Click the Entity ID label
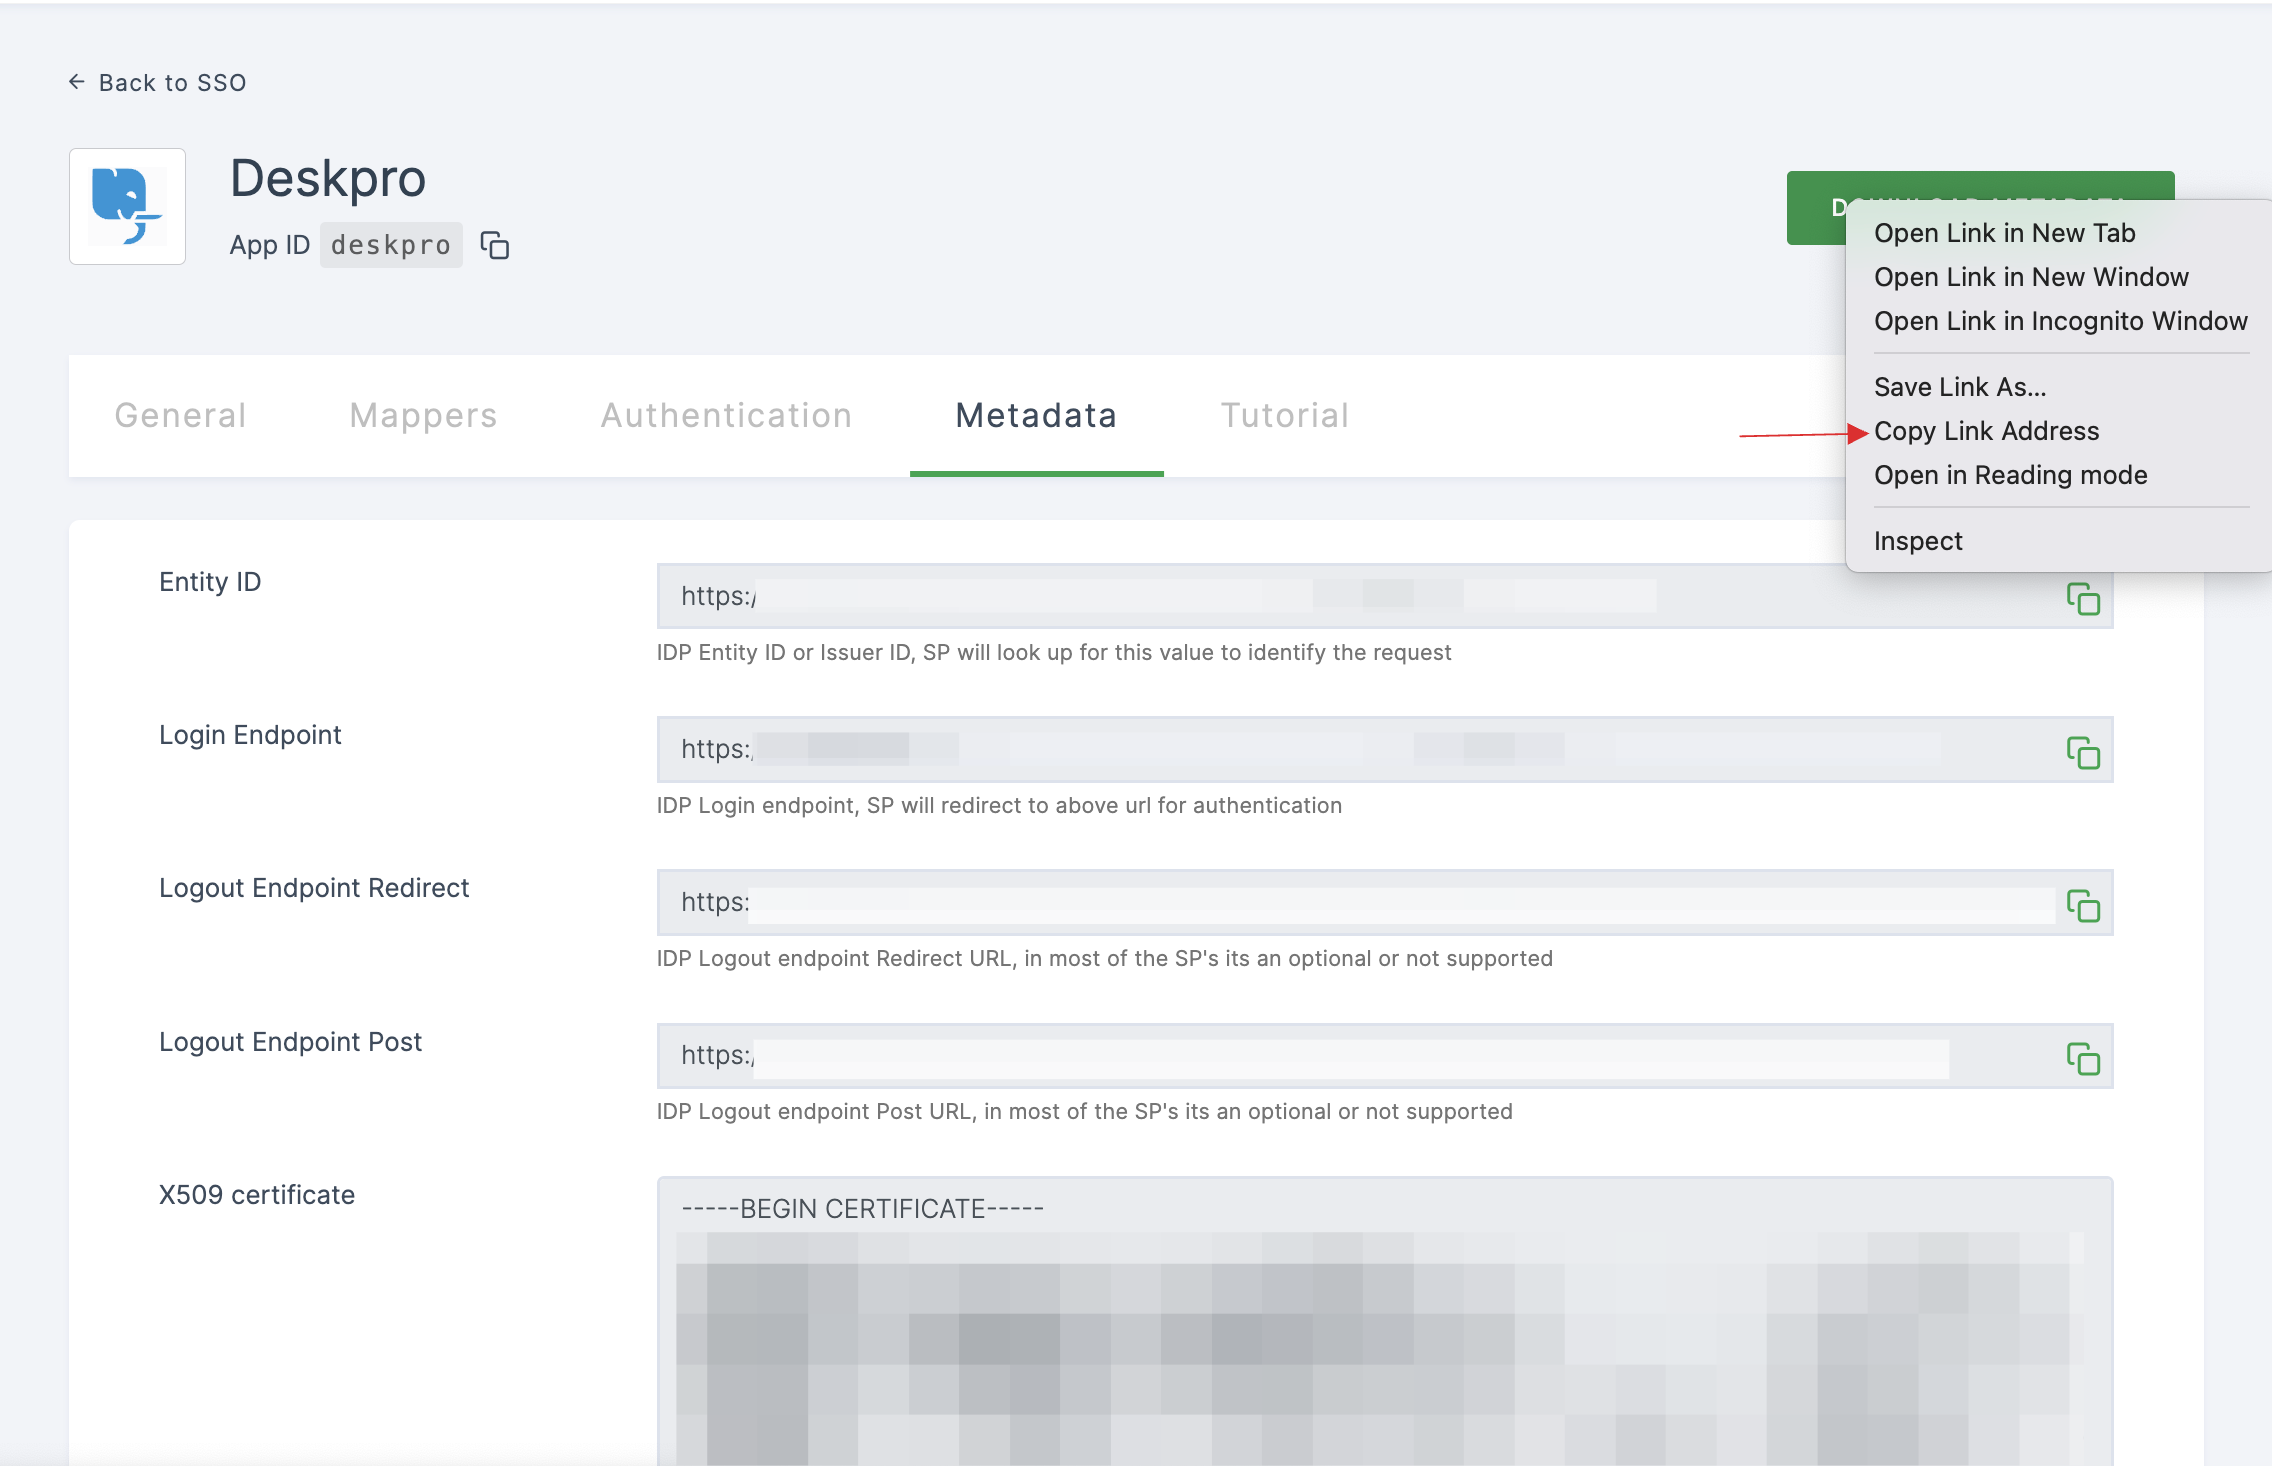The image size is (2272, 1466). [x=210, y=582]
